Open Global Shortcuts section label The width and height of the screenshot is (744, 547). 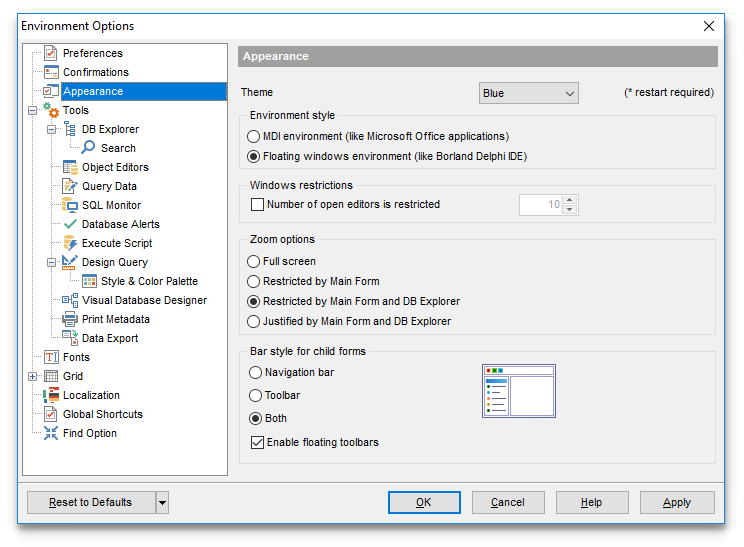[102, 414]
